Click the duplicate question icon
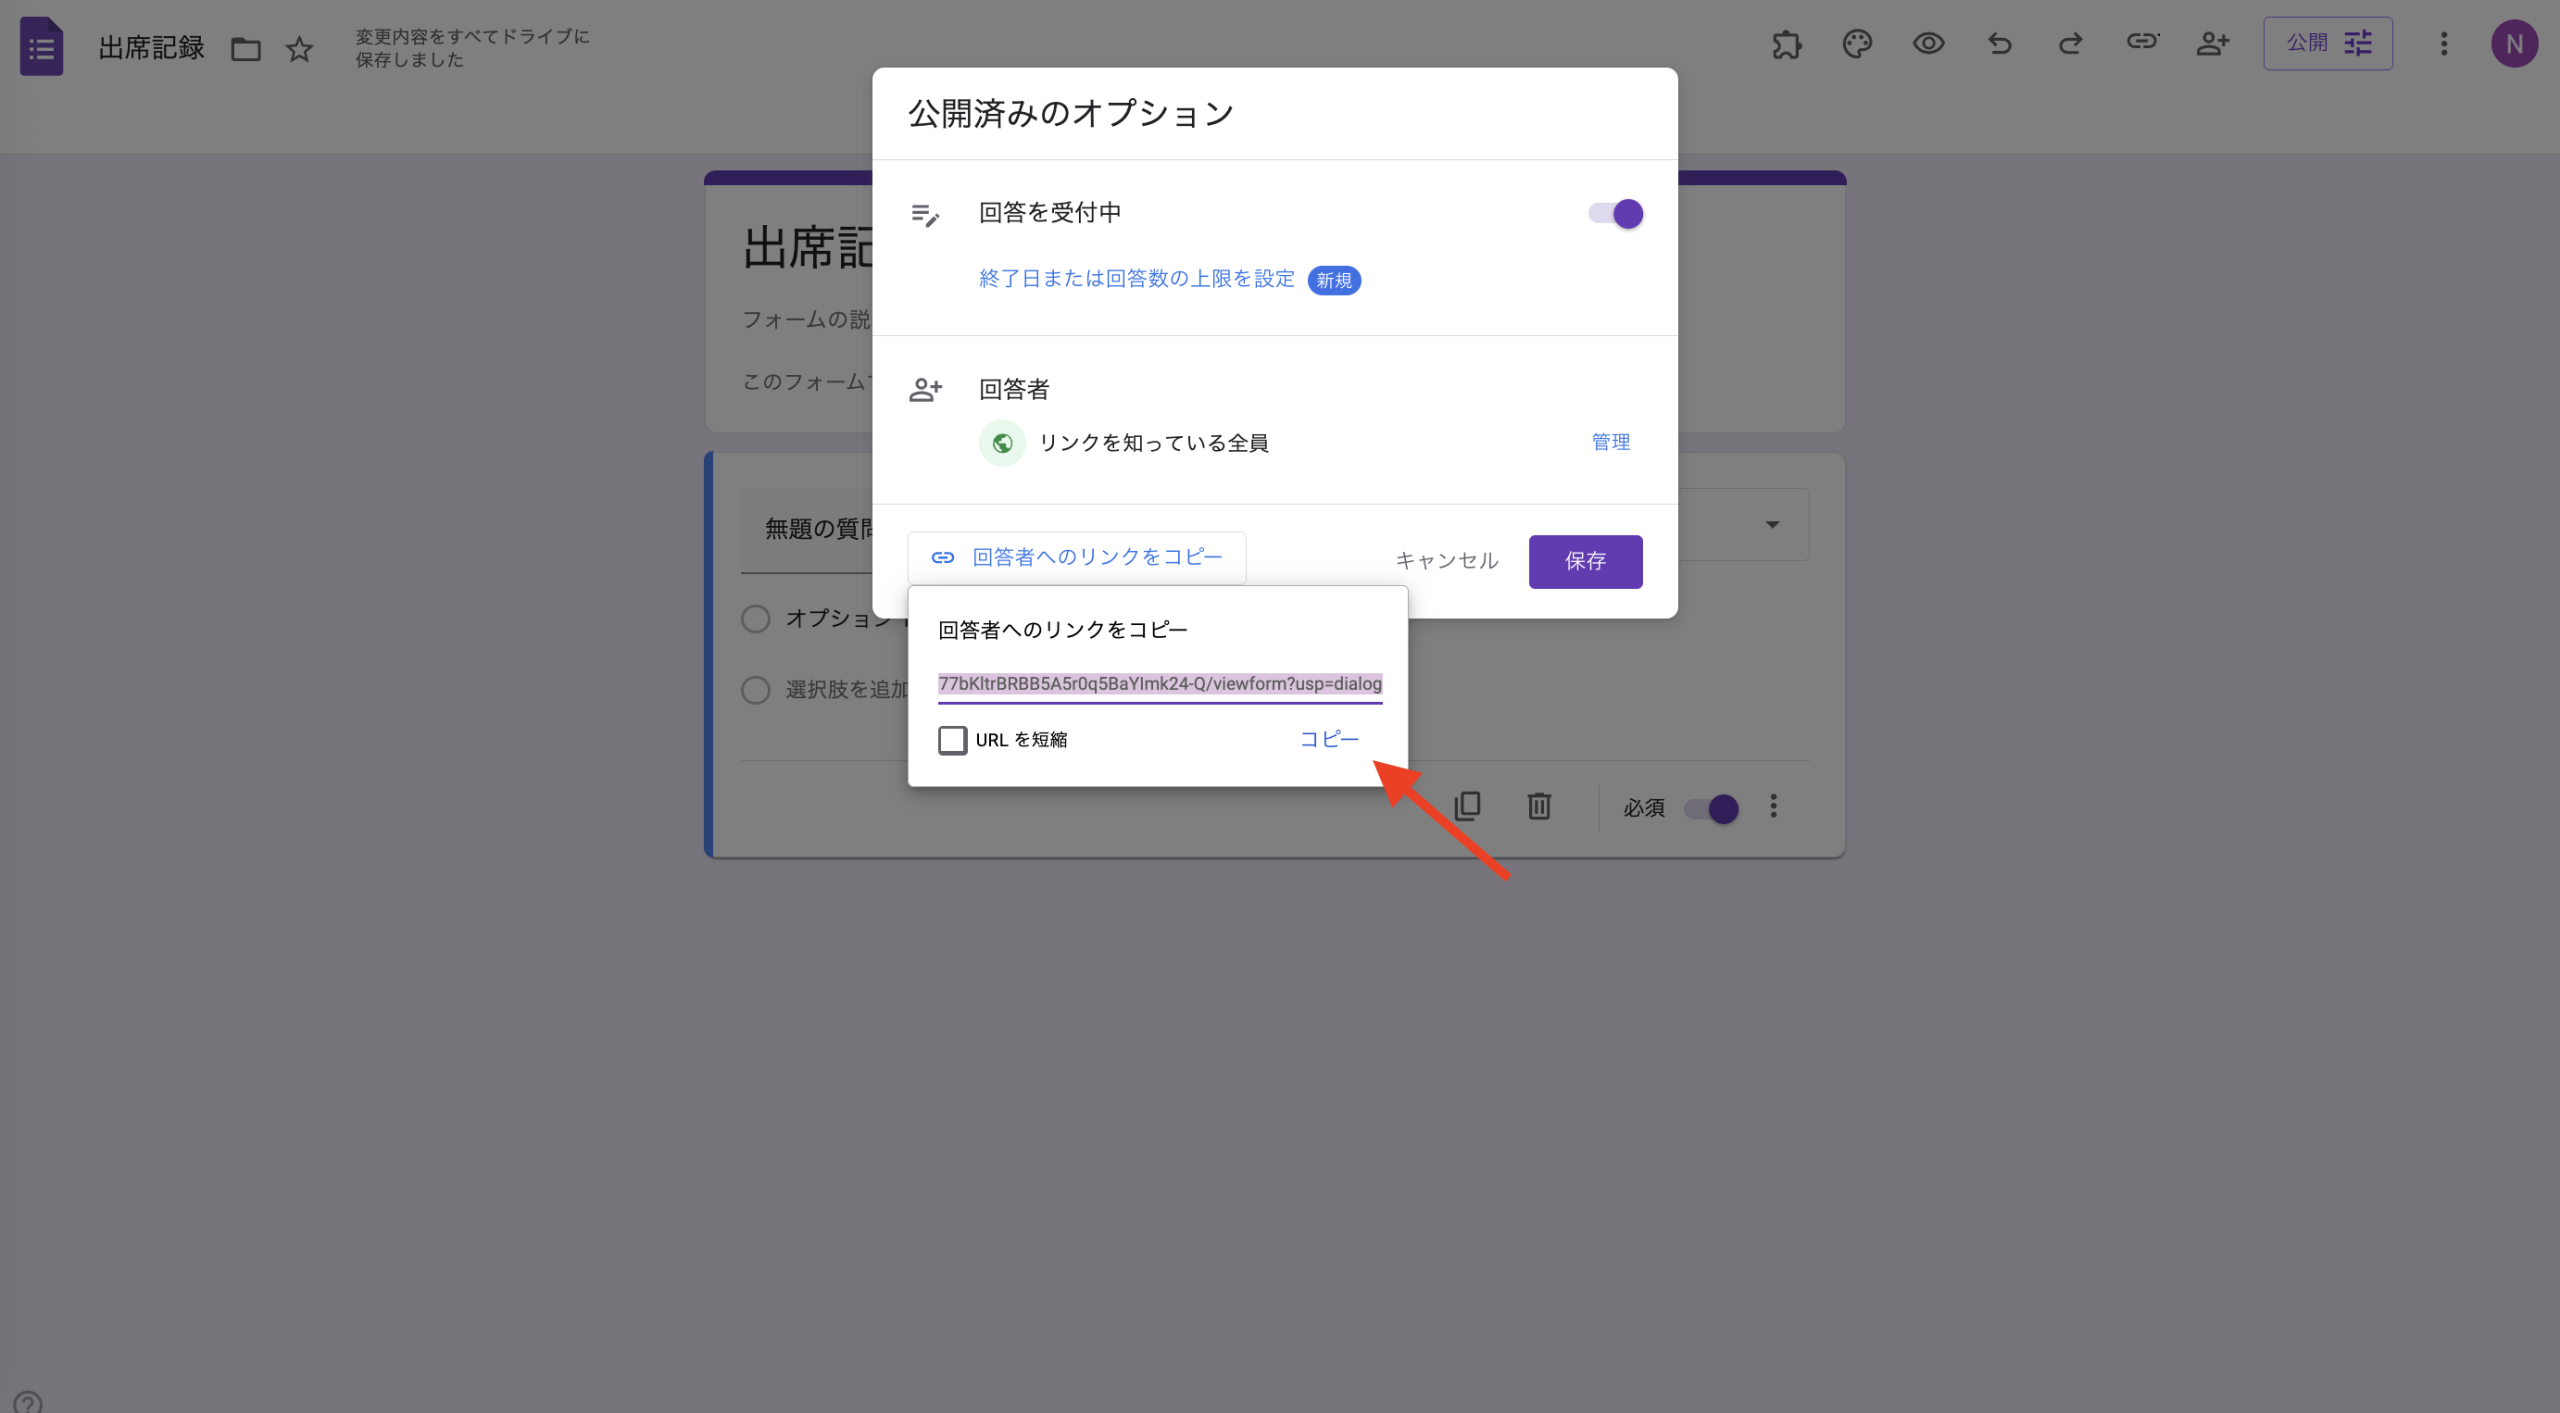This screenshot has width=2560, height=1413. [x=1467, y=806]
